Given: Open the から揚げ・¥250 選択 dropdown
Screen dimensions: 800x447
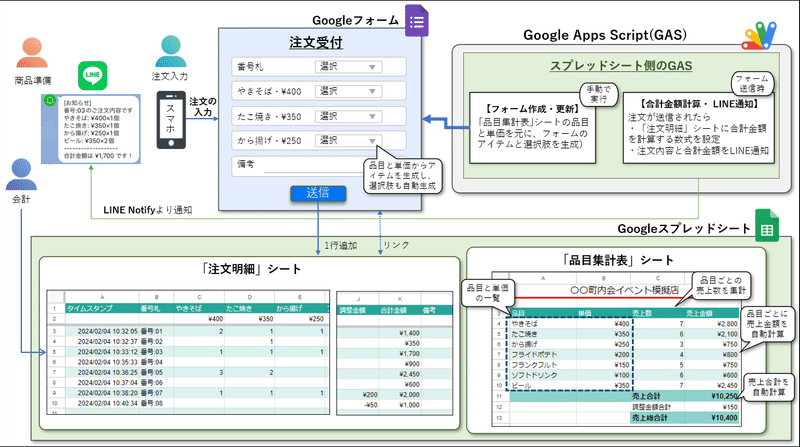Looking at the screenshot, I should point(348,140).
